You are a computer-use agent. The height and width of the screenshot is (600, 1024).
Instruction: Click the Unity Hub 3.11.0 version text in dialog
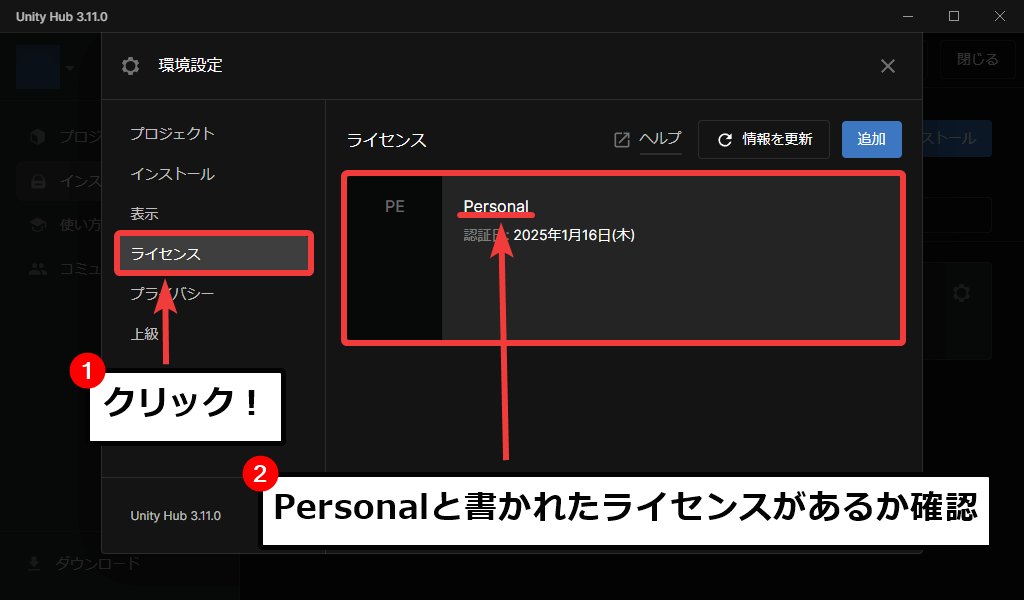pyautogui.click(x=176, y=516)
